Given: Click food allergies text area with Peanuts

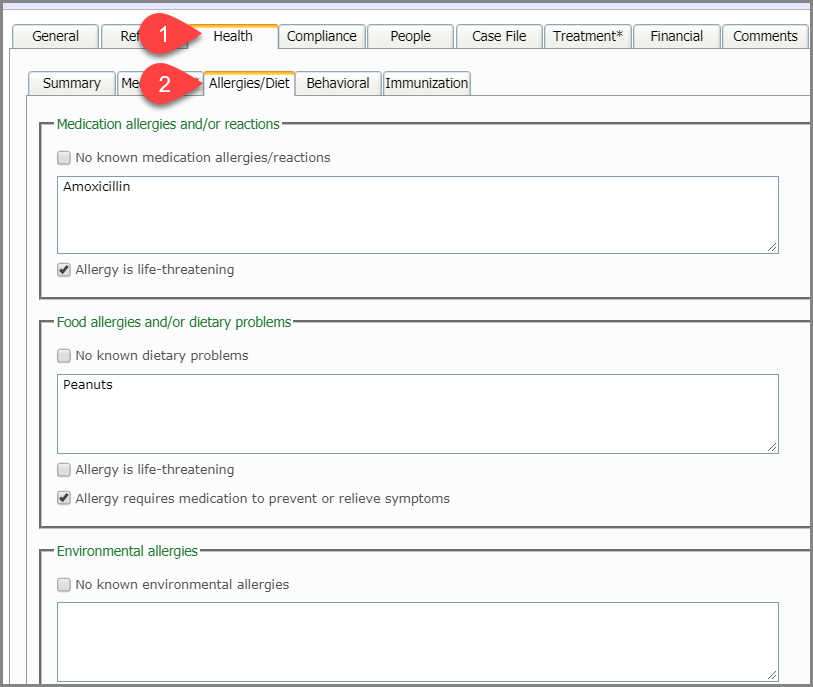Looking at the screenshot, I should [418, 414].
